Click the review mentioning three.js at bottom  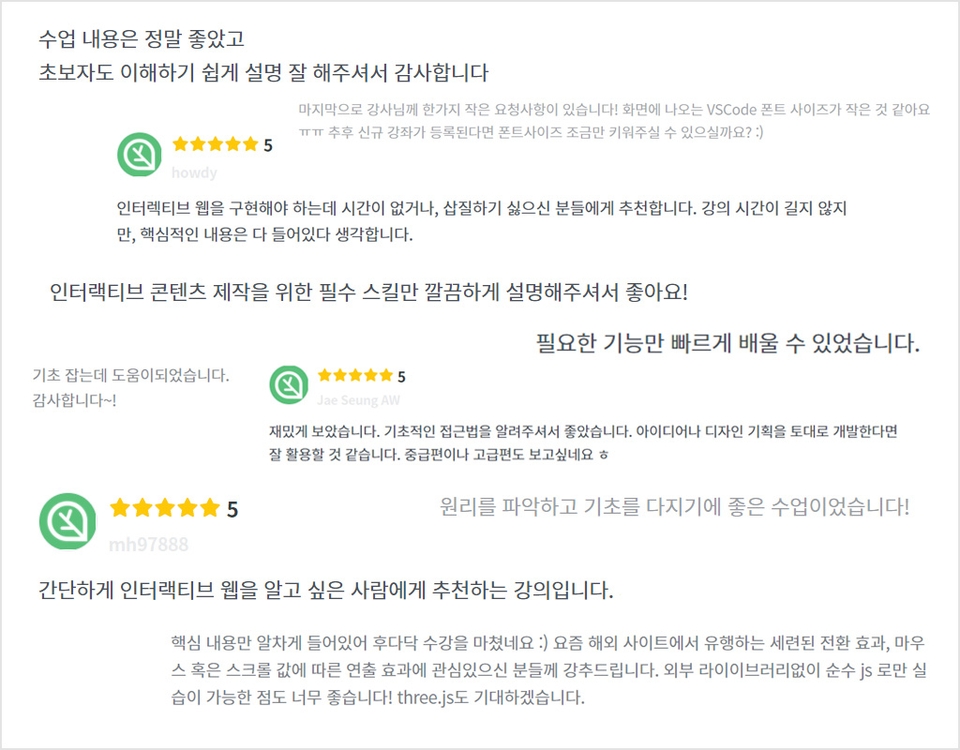[549, 670]
